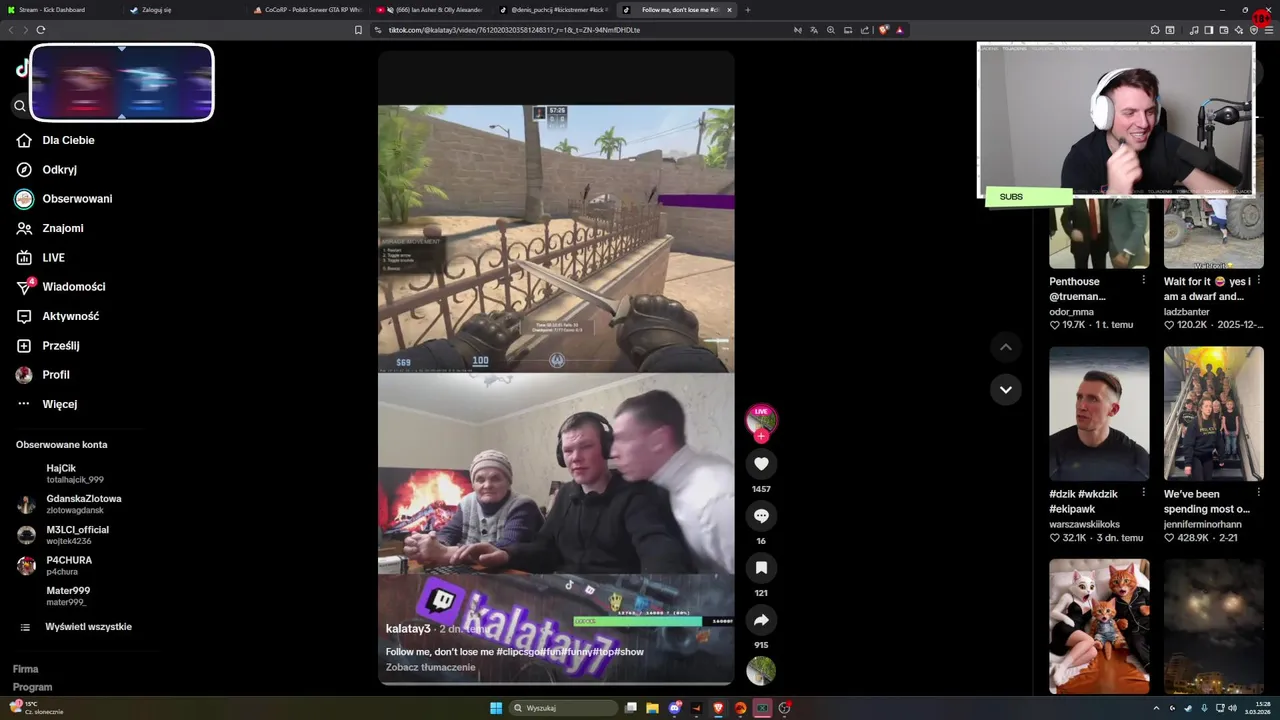Screen dimensions: 1280x720
Task: Bookmark the video with the save icon
Action: coord(761,568)
